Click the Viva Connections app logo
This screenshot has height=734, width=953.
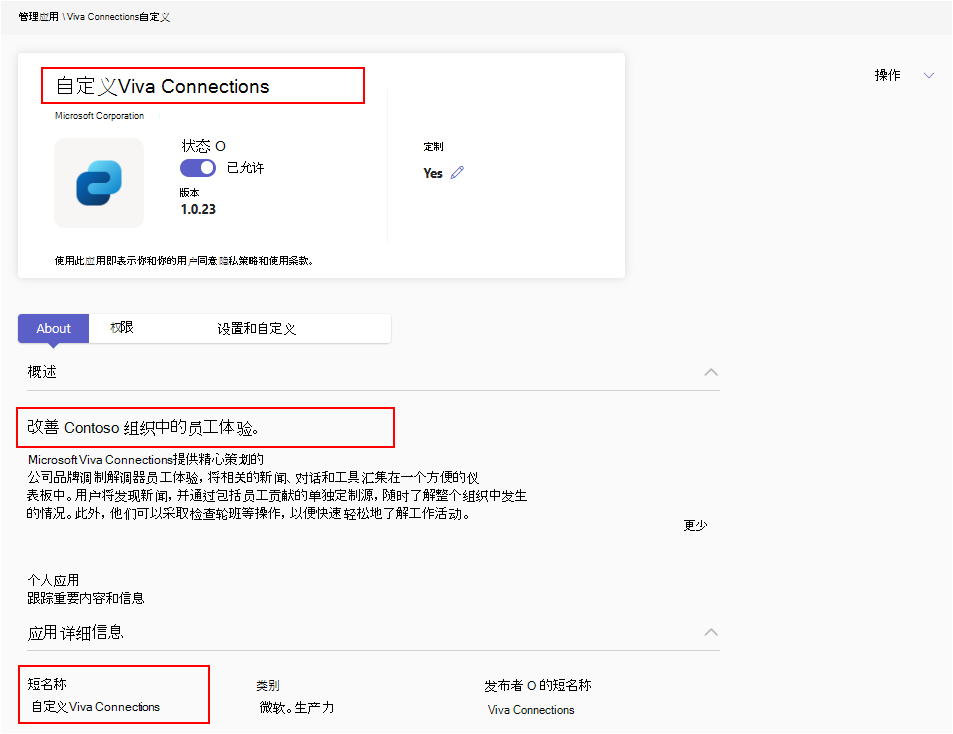[x=98, y=183]
